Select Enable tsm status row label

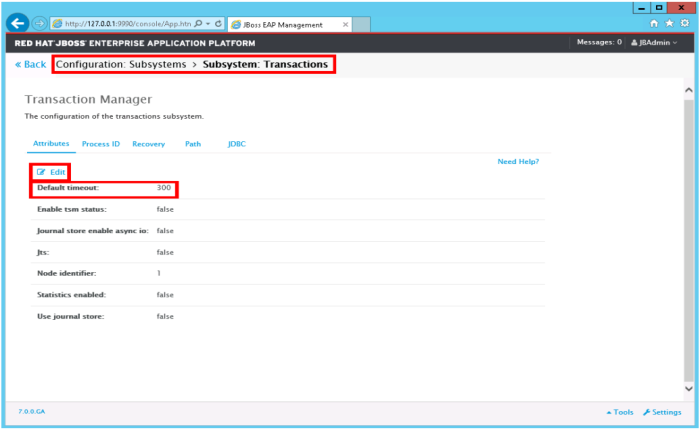click(72, 209)
